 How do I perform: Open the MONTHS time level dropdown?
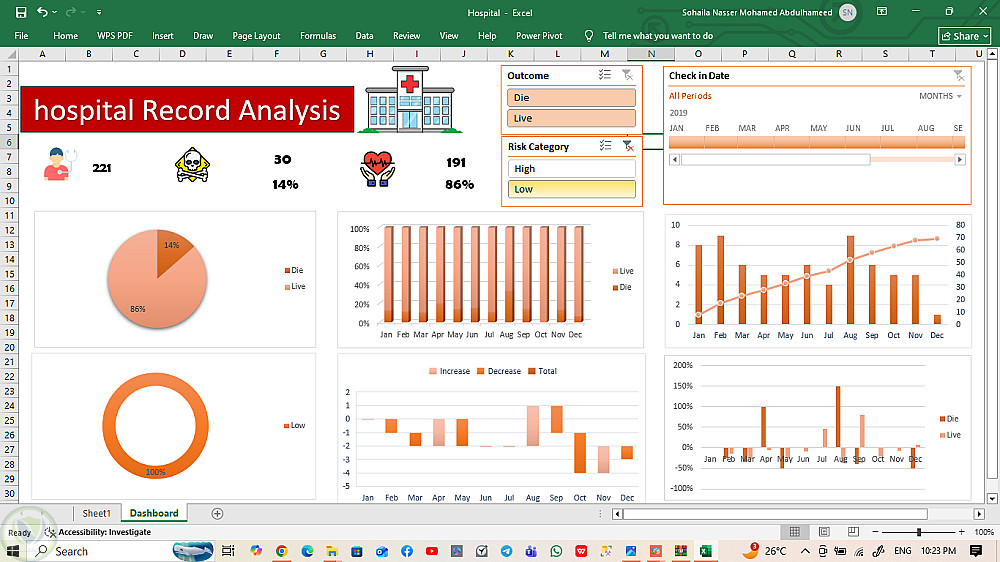[940, 96]
